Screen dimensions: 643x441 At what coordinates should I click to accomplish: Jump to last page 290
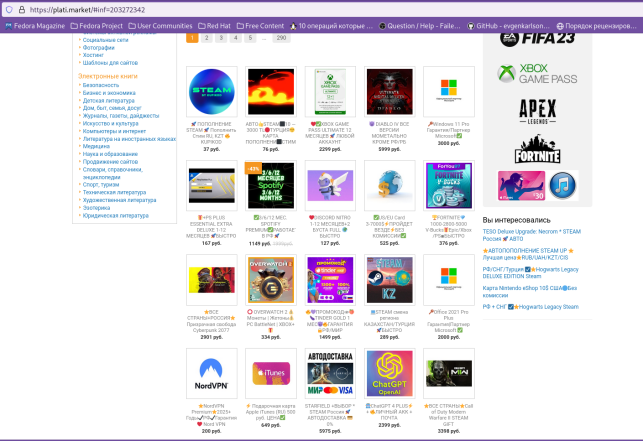(281, 38)
